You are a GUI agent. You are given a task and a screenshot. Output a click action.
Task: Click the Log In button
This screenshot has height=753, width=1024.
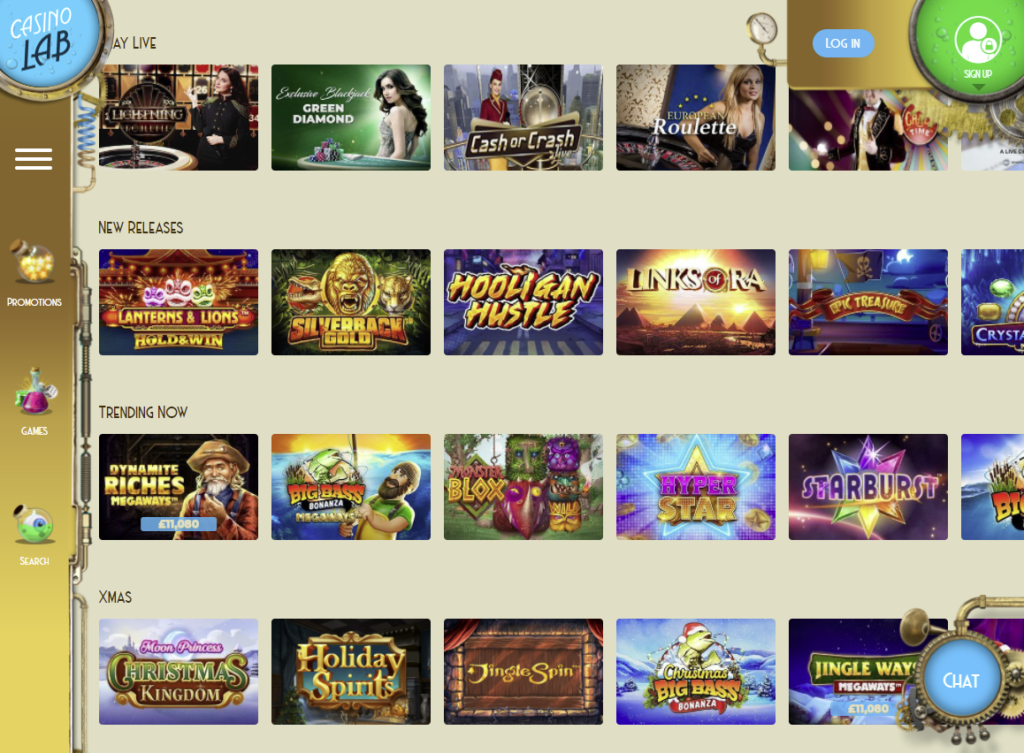[x=843, y=43]
